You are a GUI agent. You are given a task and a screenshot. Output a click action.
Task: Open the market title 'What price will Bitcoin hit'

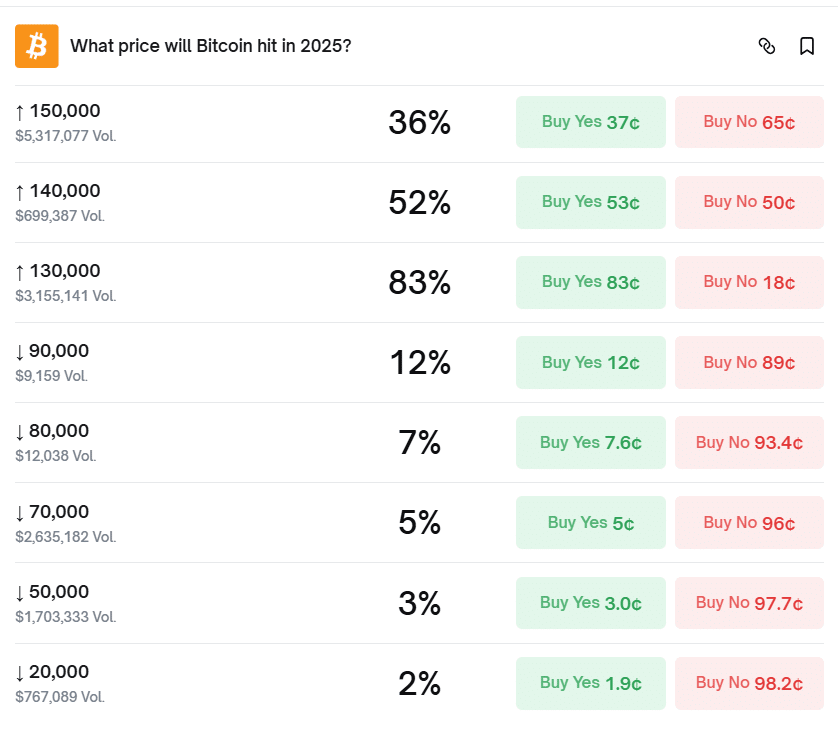pyautogui.click(x=210, y=46)
